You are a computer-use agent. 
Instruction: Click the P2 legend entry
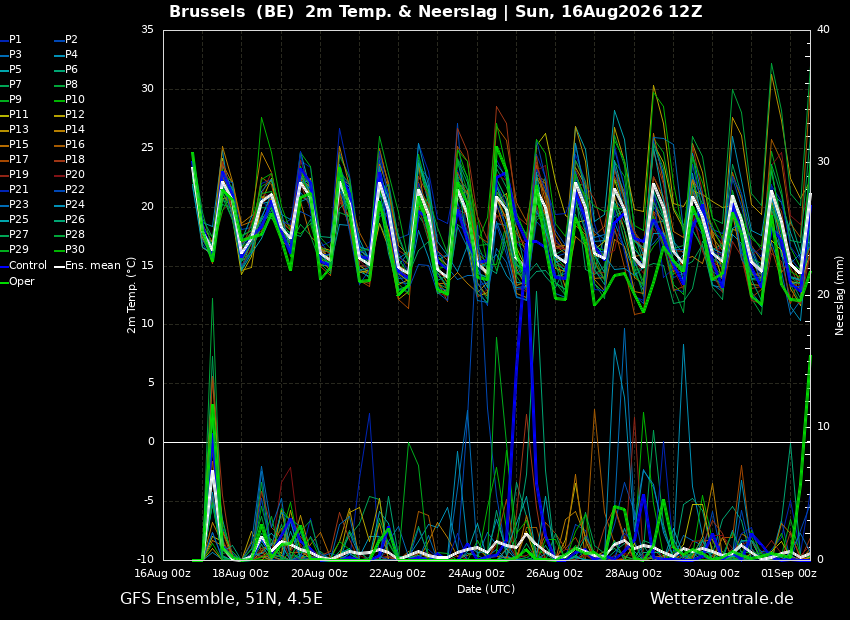[x=66, y=40]
